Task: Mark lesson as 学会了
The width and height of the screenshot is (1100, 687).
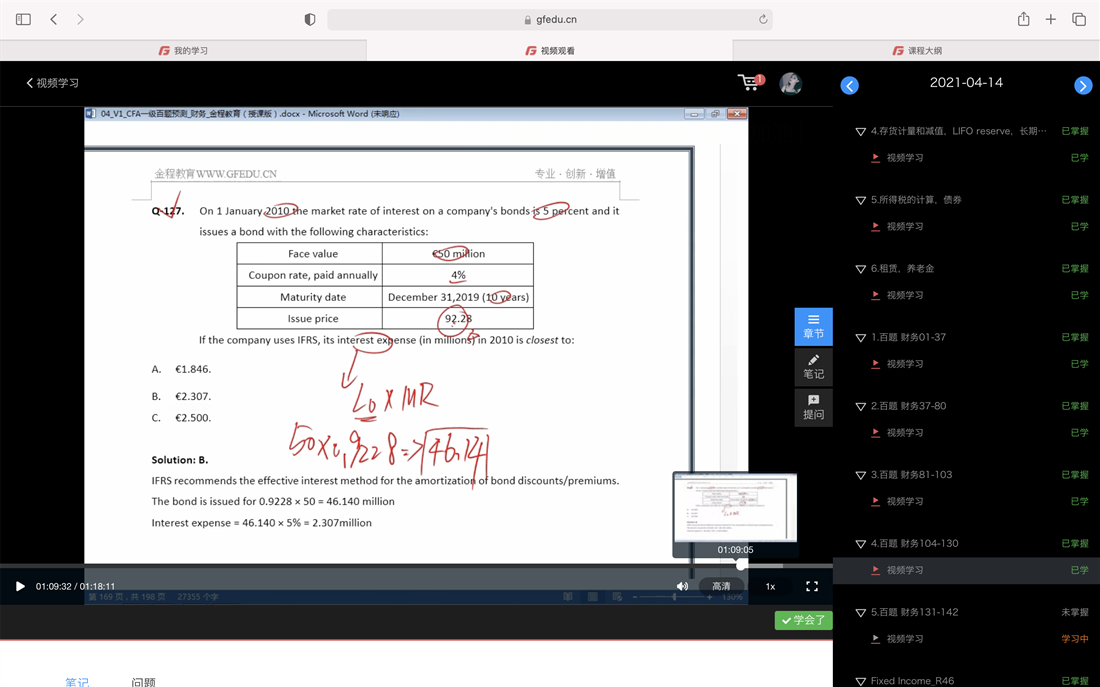Action: (803, 620)
